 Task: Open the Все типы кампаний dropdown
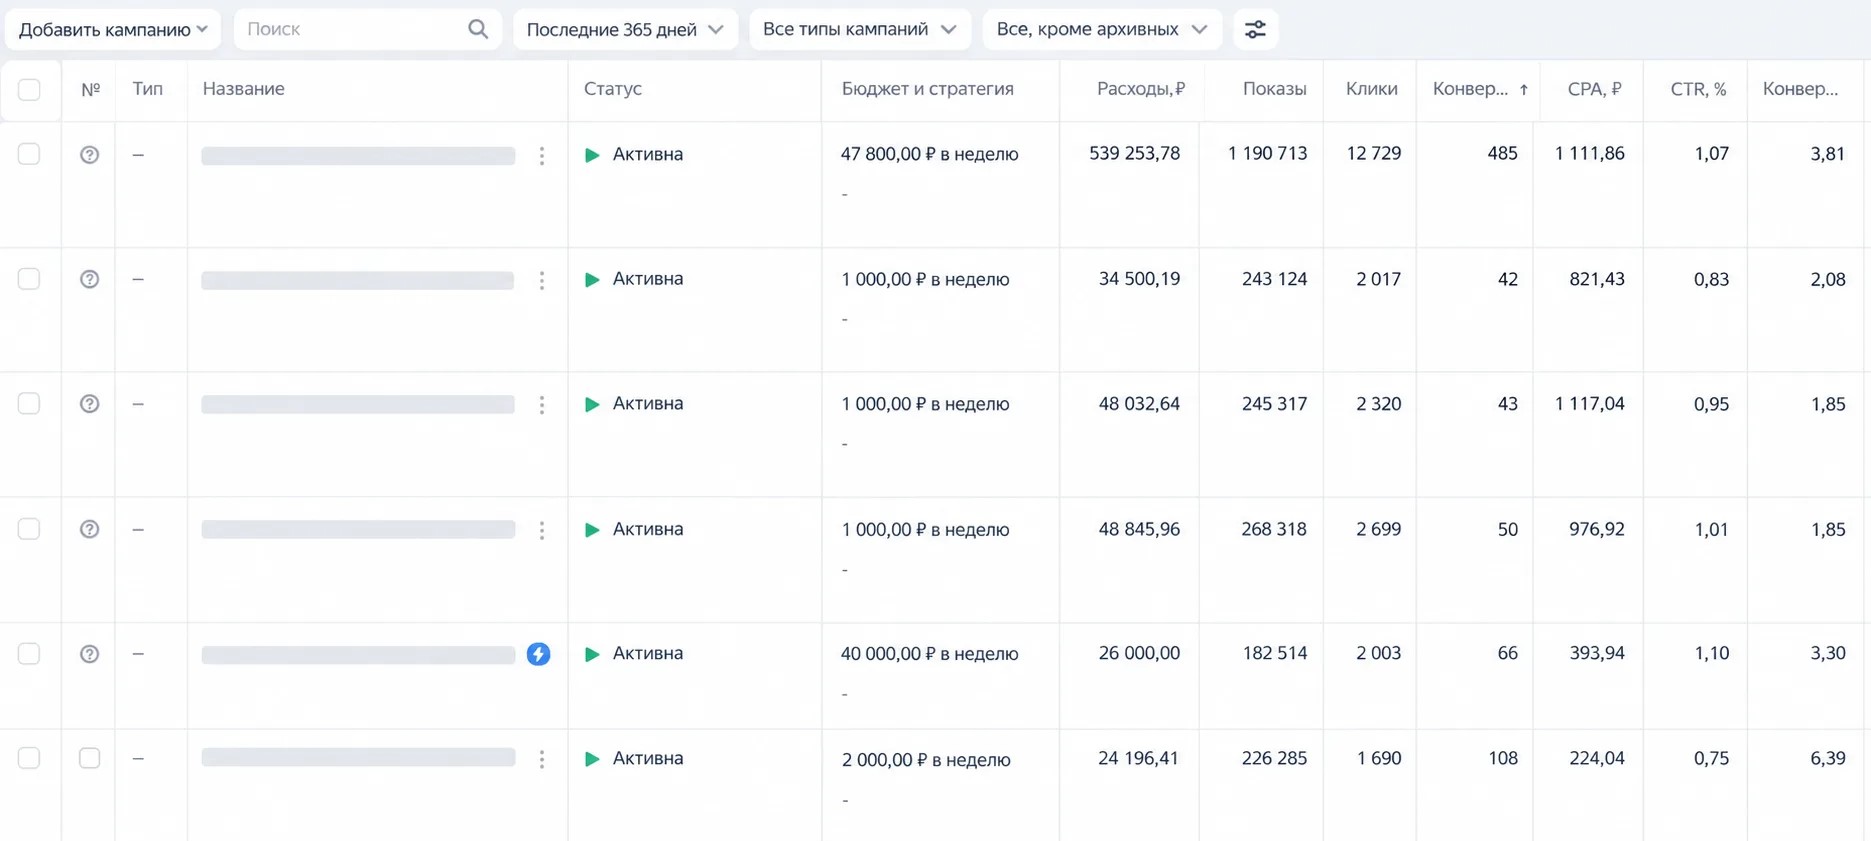[x=860, y=29]
